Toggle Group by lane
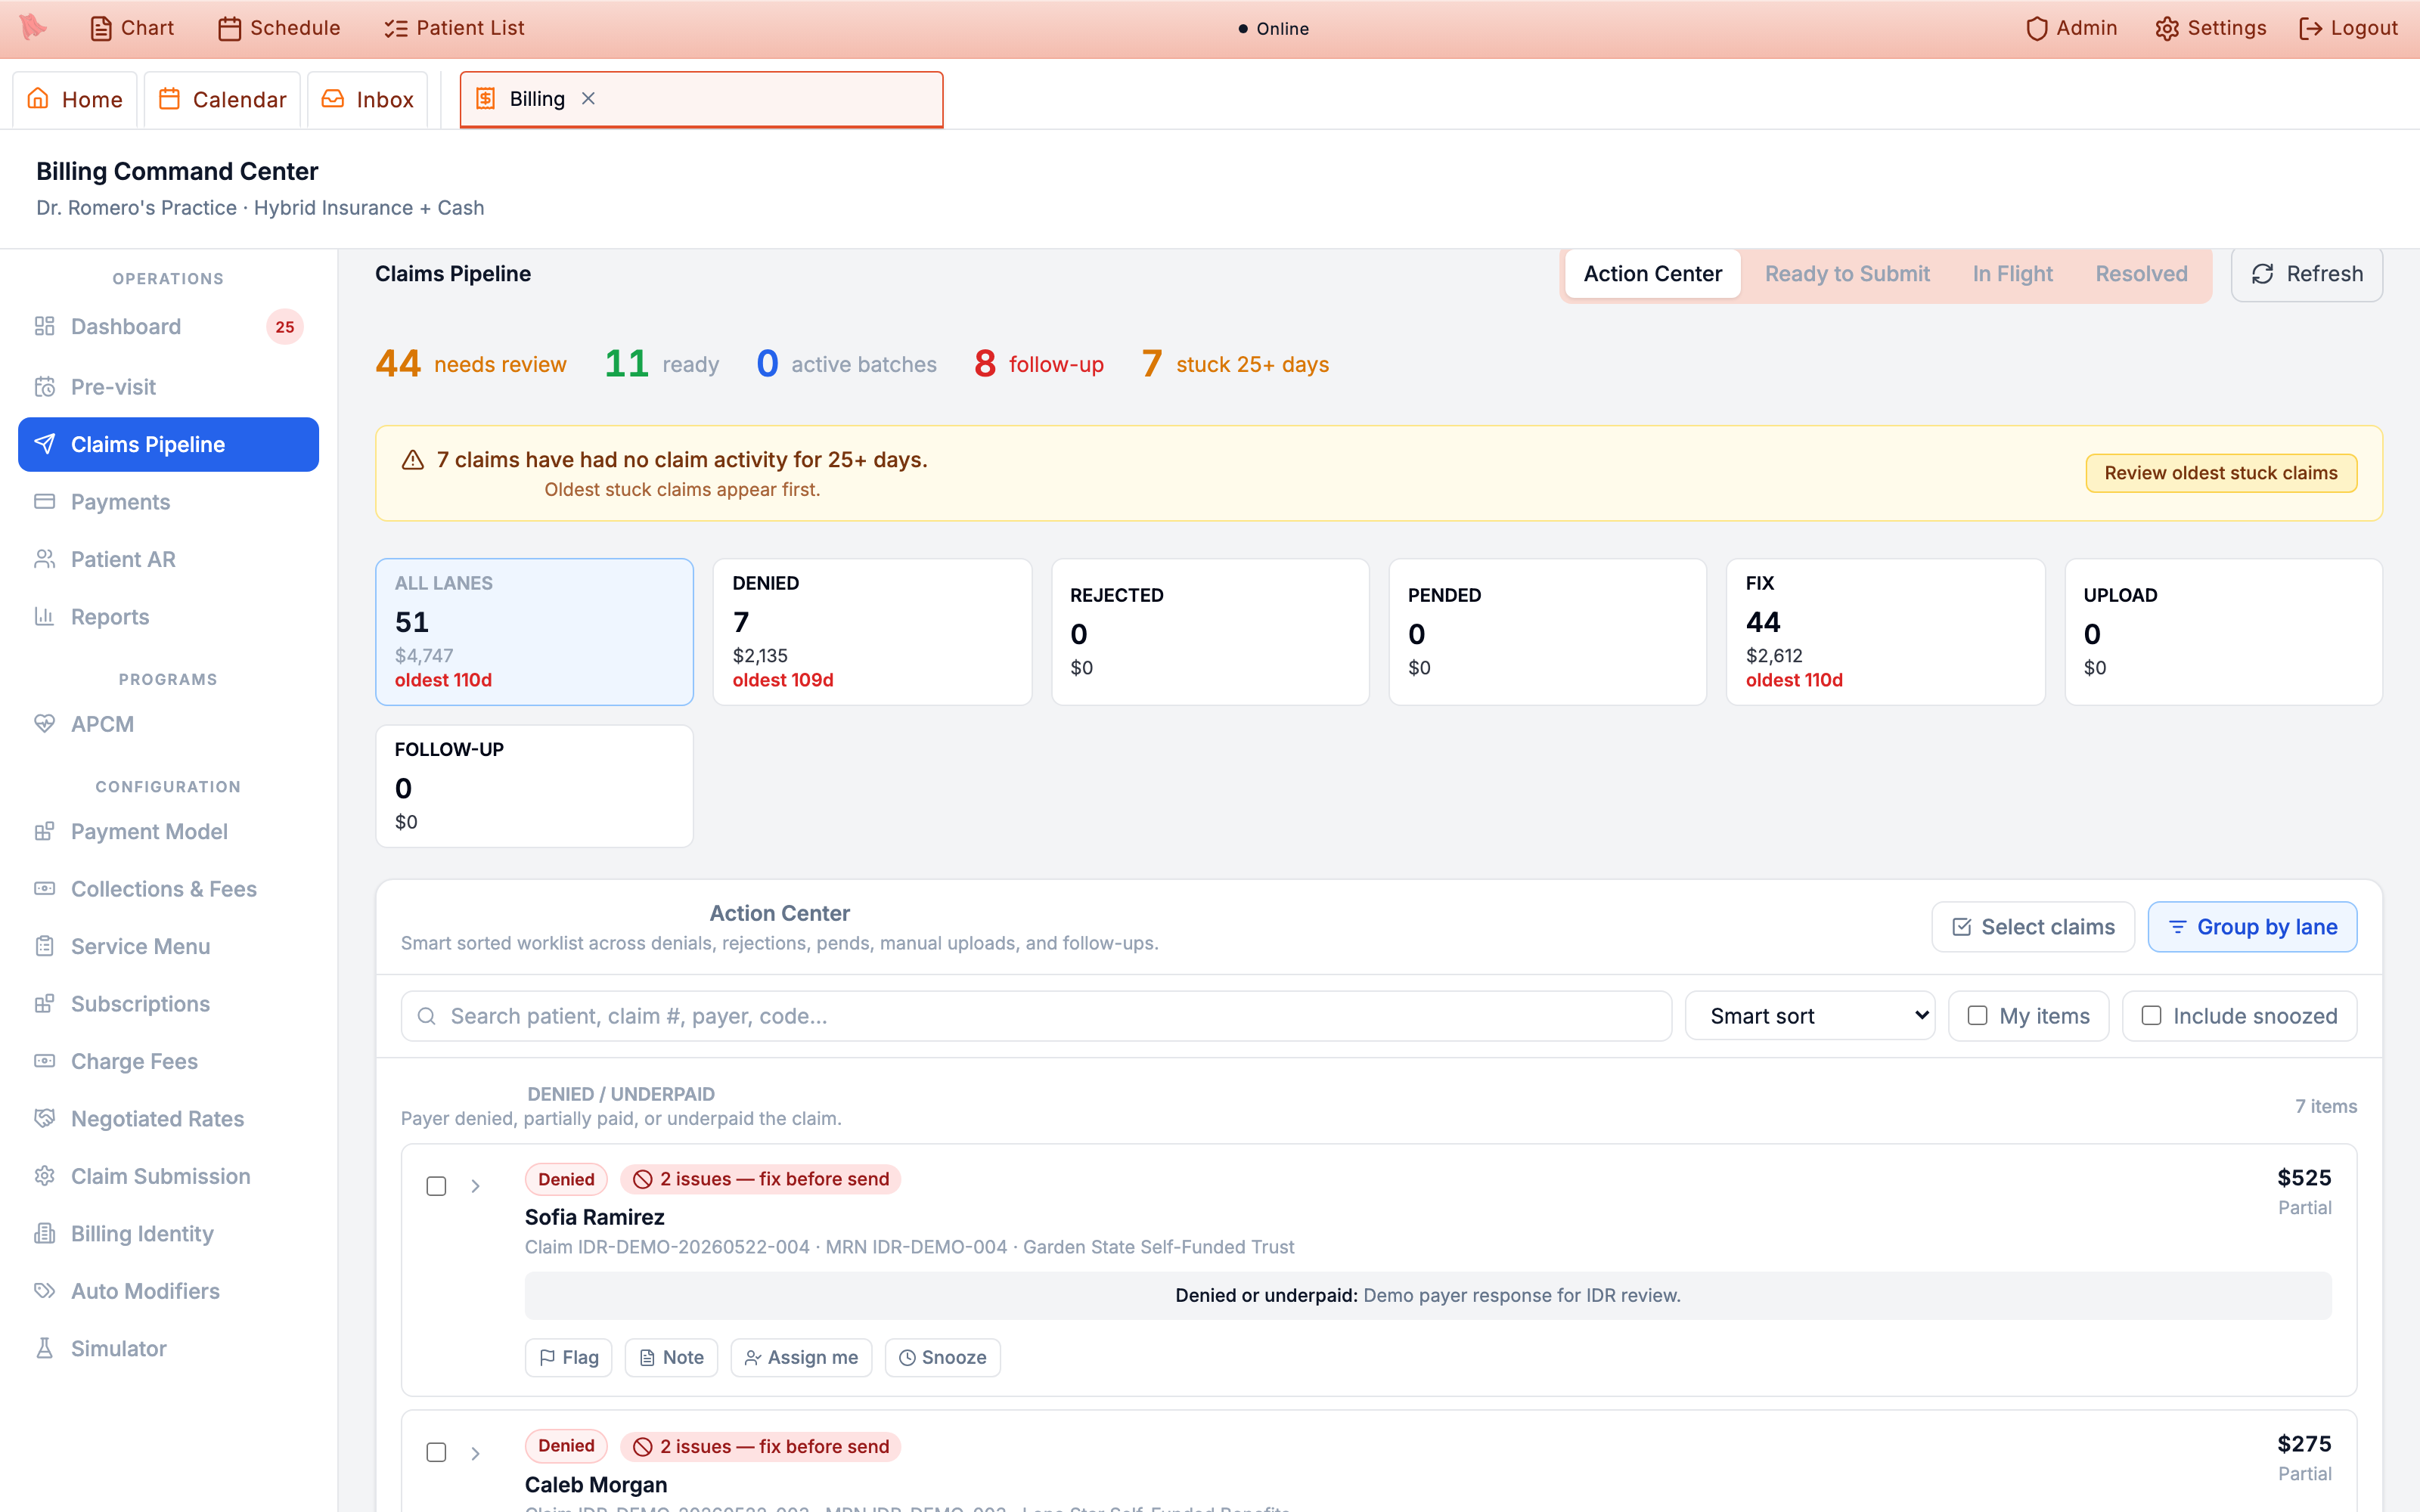Screen dimensions: 2420x1512 pos(2252,927)
